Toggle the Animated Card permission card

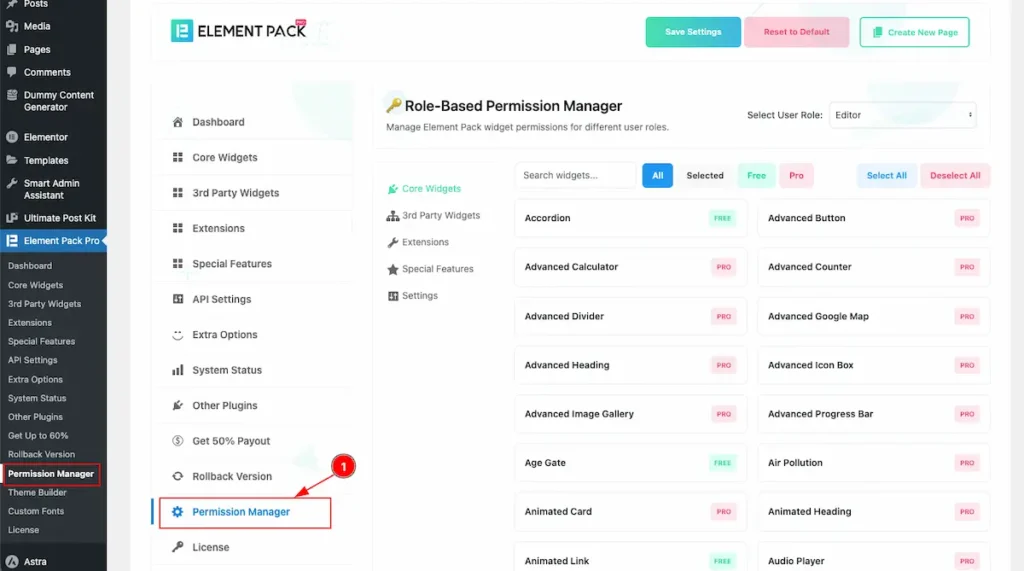coord(630,512)
